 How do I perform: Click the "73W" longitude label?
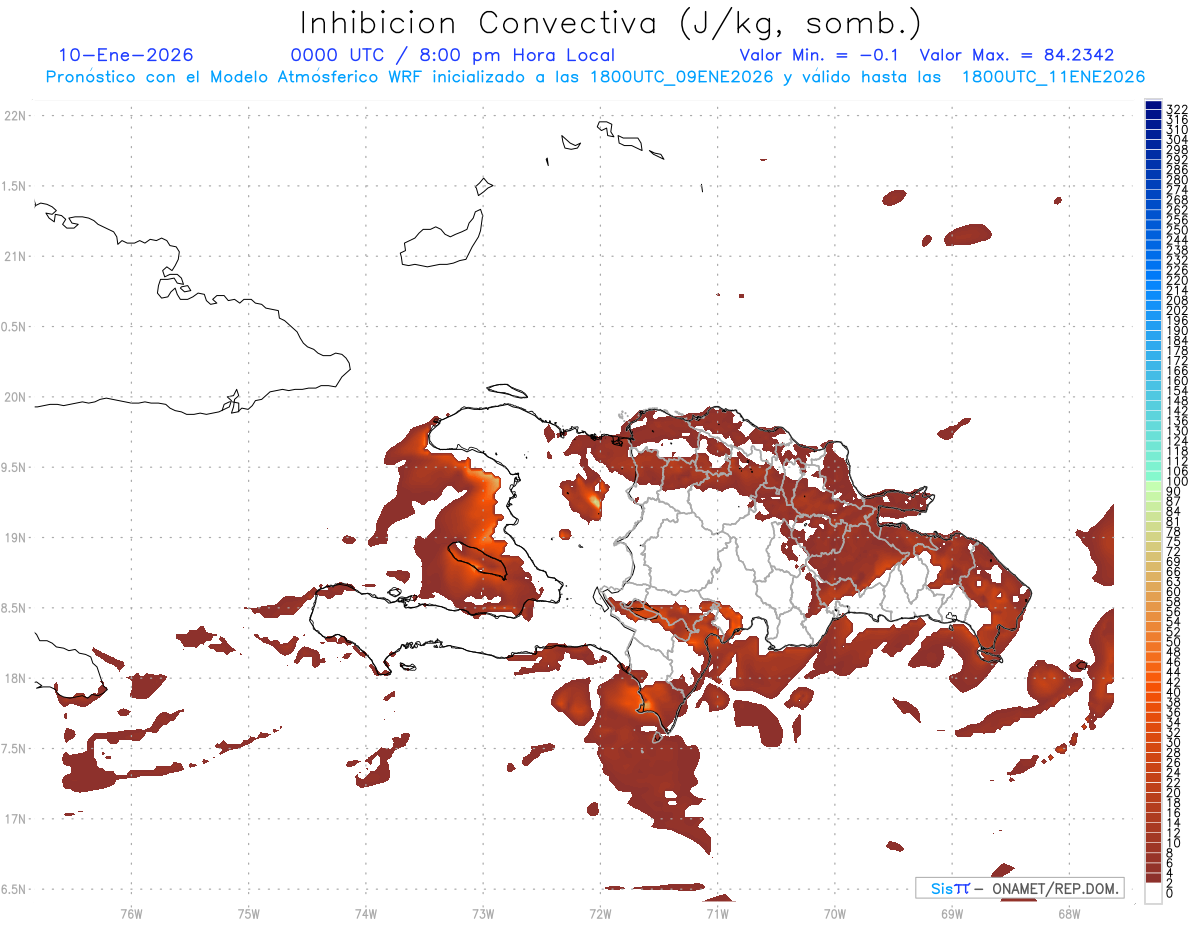tap(483, 913)
